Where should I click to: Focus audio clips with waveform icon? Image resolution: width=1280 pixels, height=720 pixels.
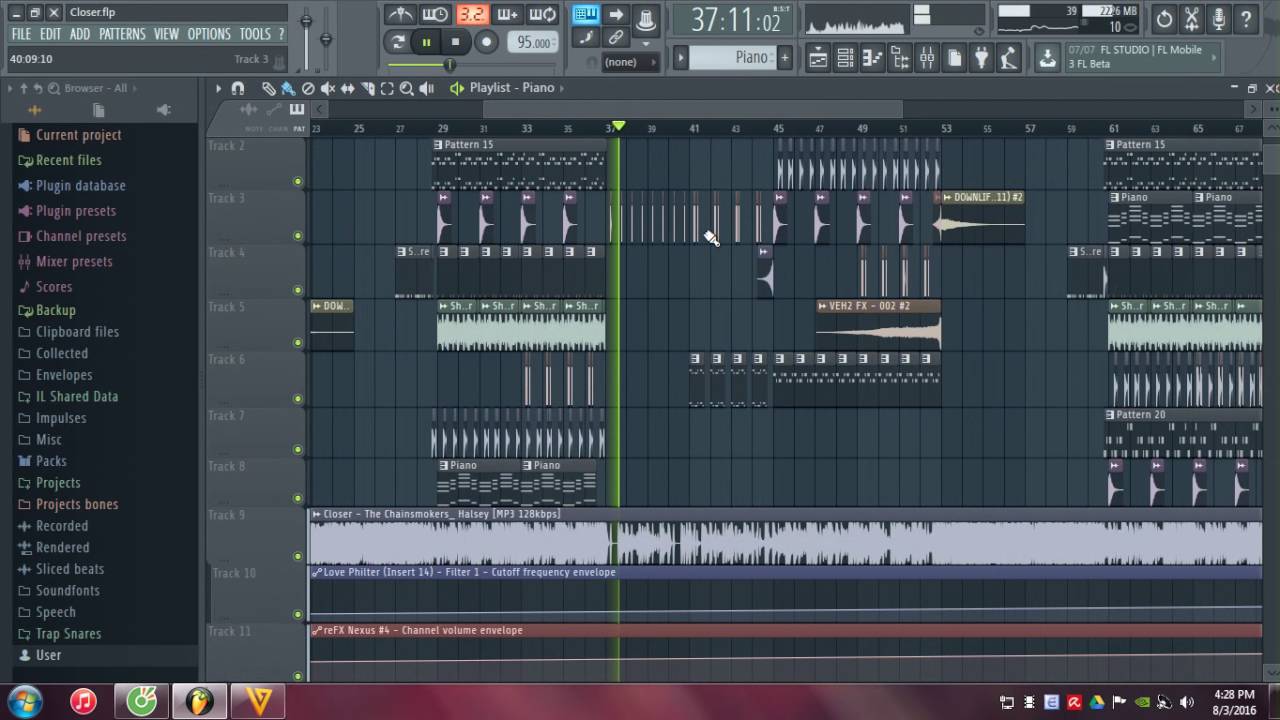[249, 109]
